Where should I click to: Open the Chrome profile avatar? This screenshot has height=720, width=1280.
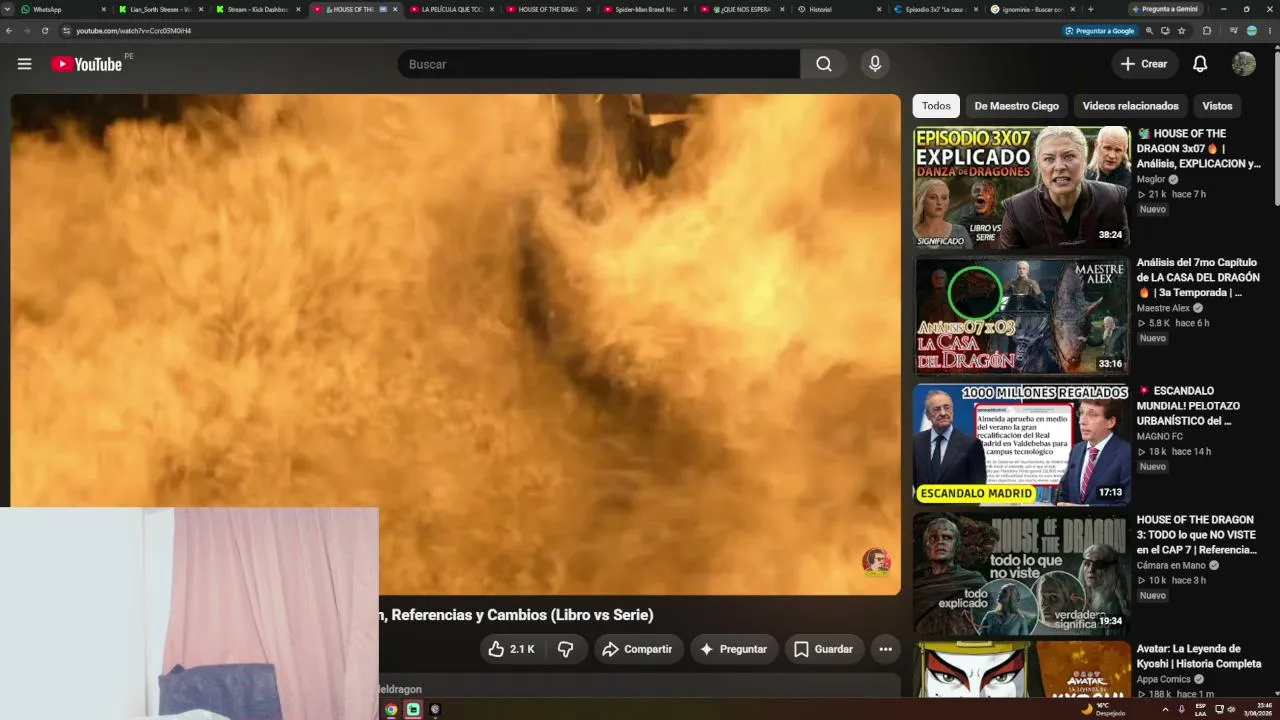[1252, 31]
